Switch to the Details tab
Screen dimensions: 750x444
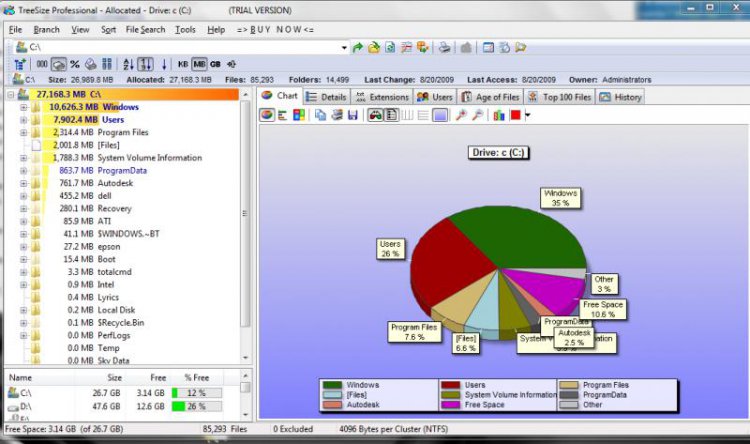pyautogui.click(x=327, y=97)
